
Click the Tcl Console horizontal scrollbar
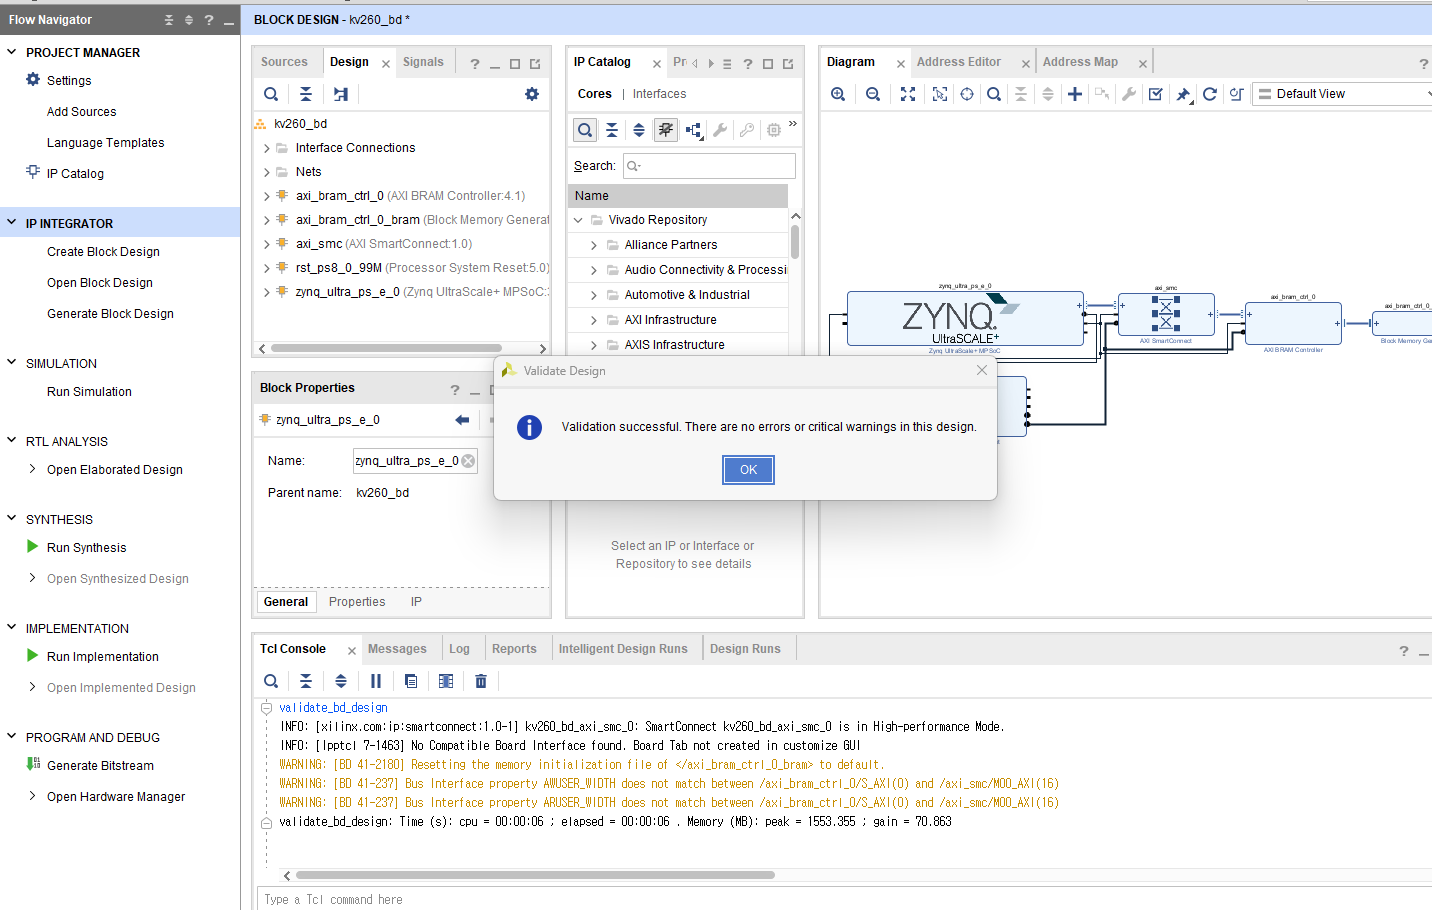pyautogui.click(x=535, y=875)
